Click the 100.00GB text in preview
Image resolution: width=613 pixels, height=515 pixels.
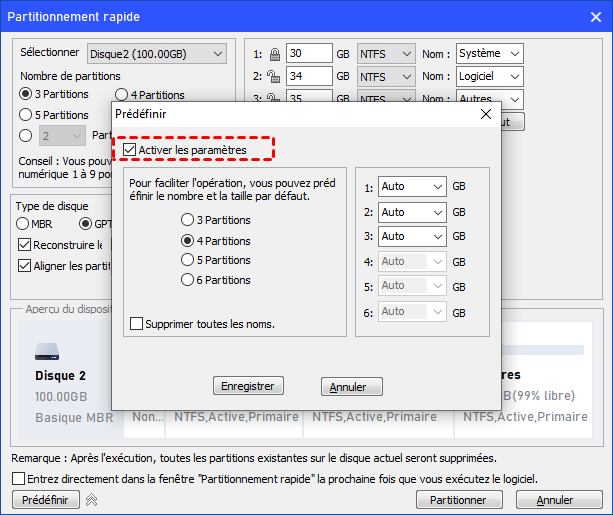coord(61,397)
